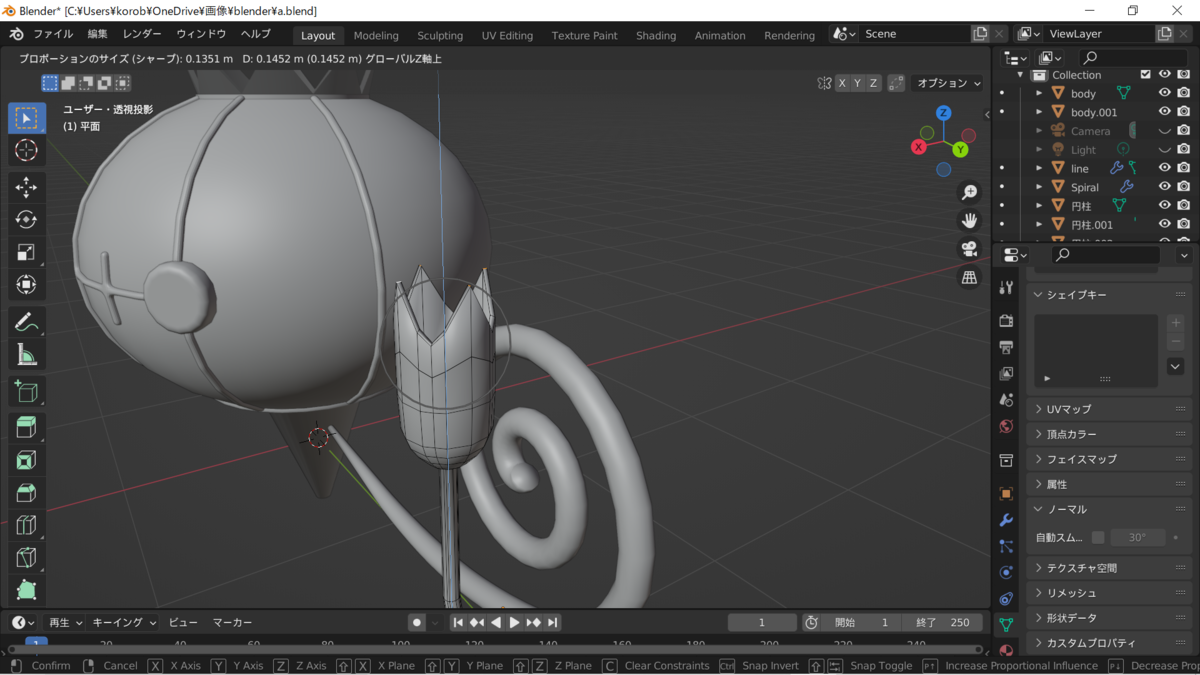1200x675 pixels.
Task: Open shape key specials dropdown arrow
Action: [1176, 366]
